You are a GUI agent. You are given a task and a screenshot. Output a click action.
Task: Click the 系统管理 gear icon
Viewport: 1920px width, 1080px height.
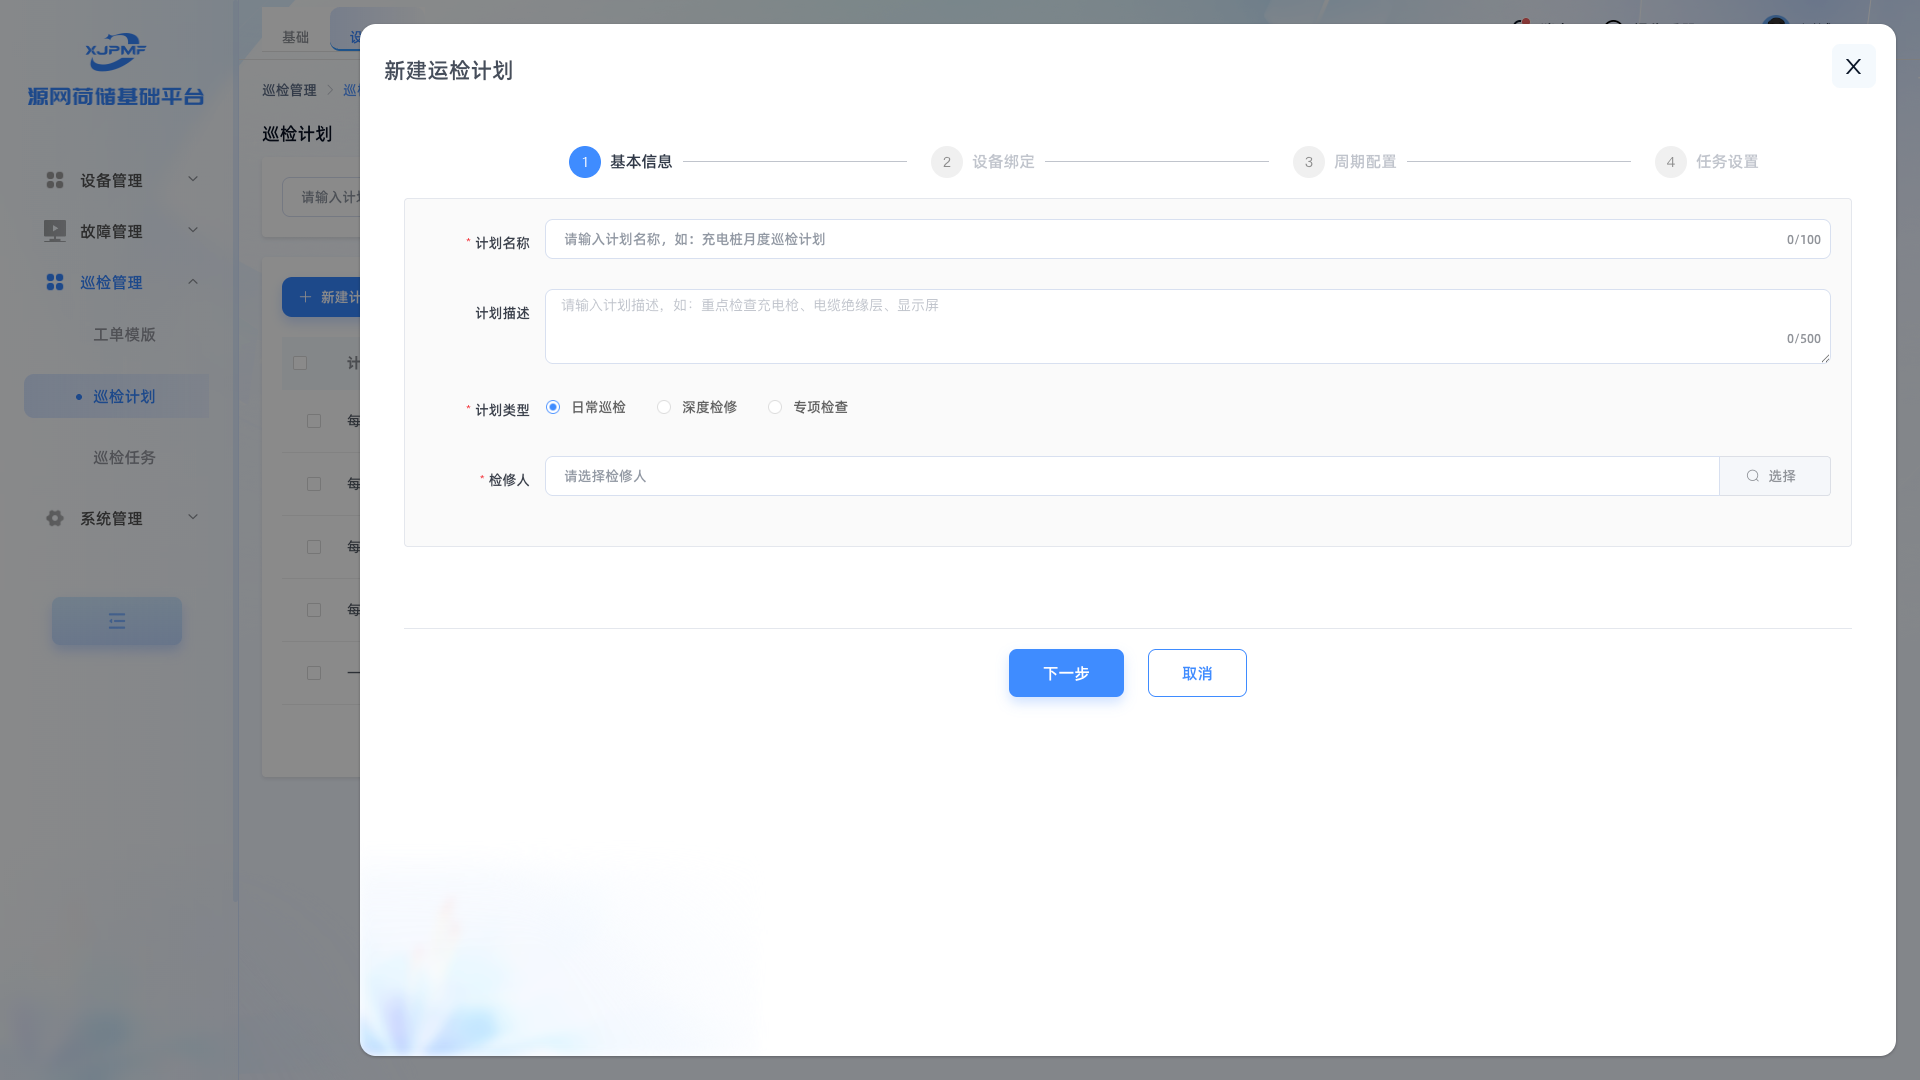tap(55, 518)
